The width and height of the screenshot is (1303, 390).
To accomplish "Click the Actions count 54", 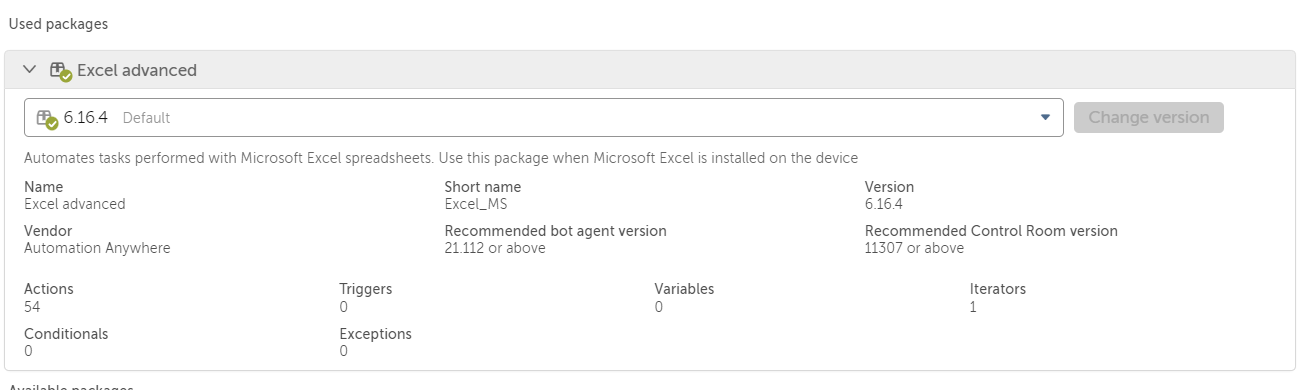I will [32, 307].
